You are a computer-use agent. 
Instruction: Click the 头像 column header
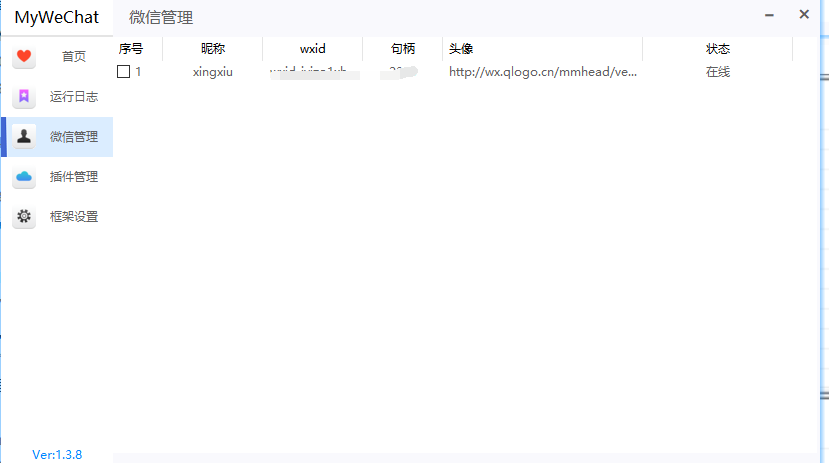pos(461,49)
